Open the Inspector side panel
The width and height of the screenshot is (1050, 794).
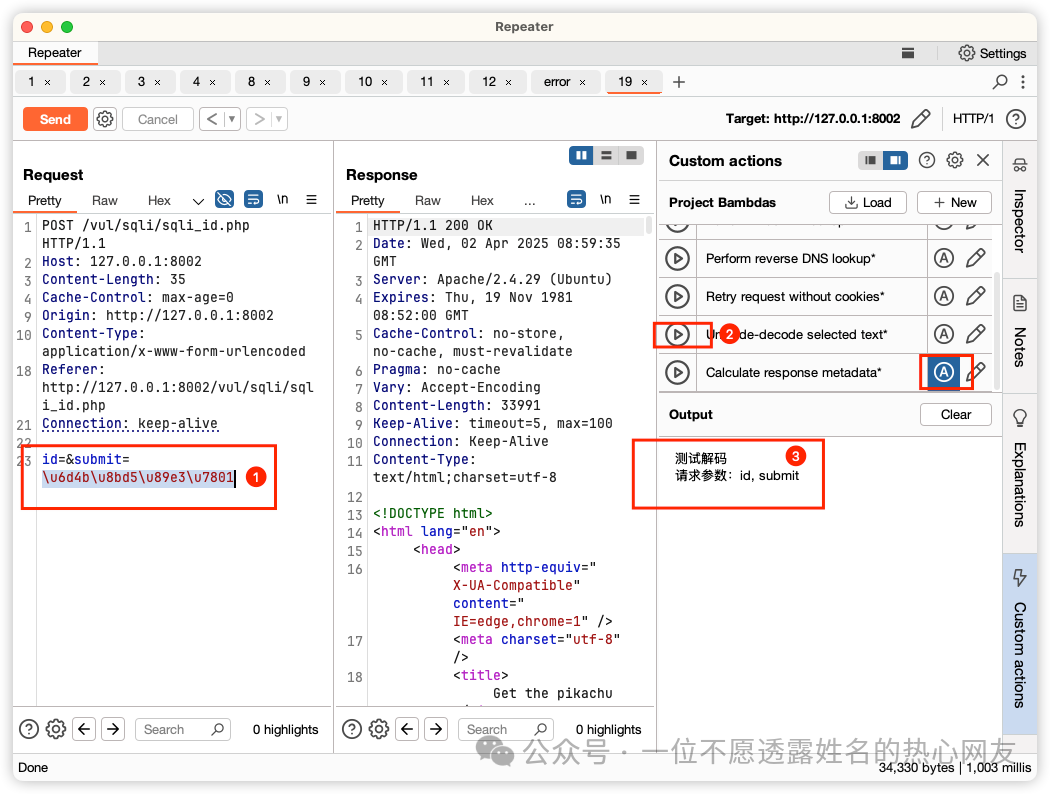point(1020,205)
